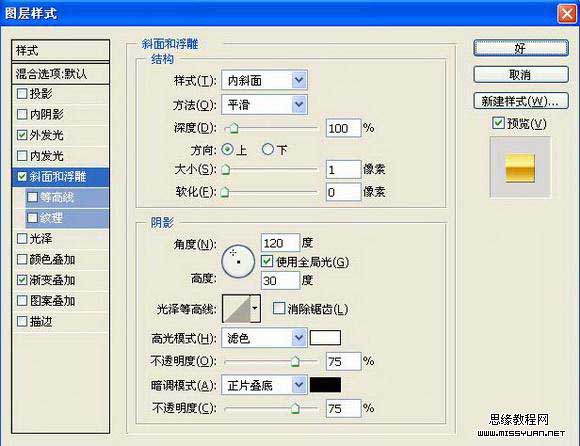
Task: Click the 新建样式 button
Action: (521, 101)
